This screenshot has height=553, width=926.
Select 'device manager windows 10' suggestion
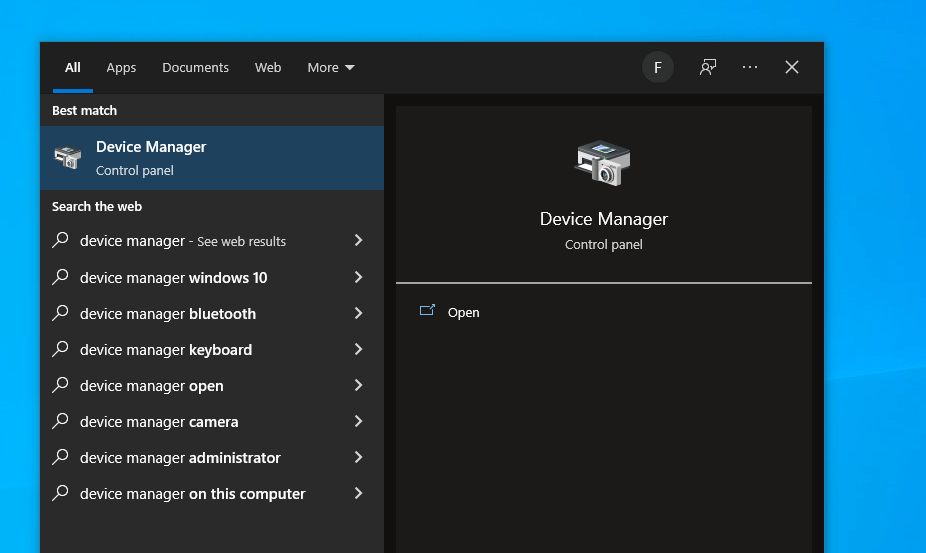(x=212, y=277)
